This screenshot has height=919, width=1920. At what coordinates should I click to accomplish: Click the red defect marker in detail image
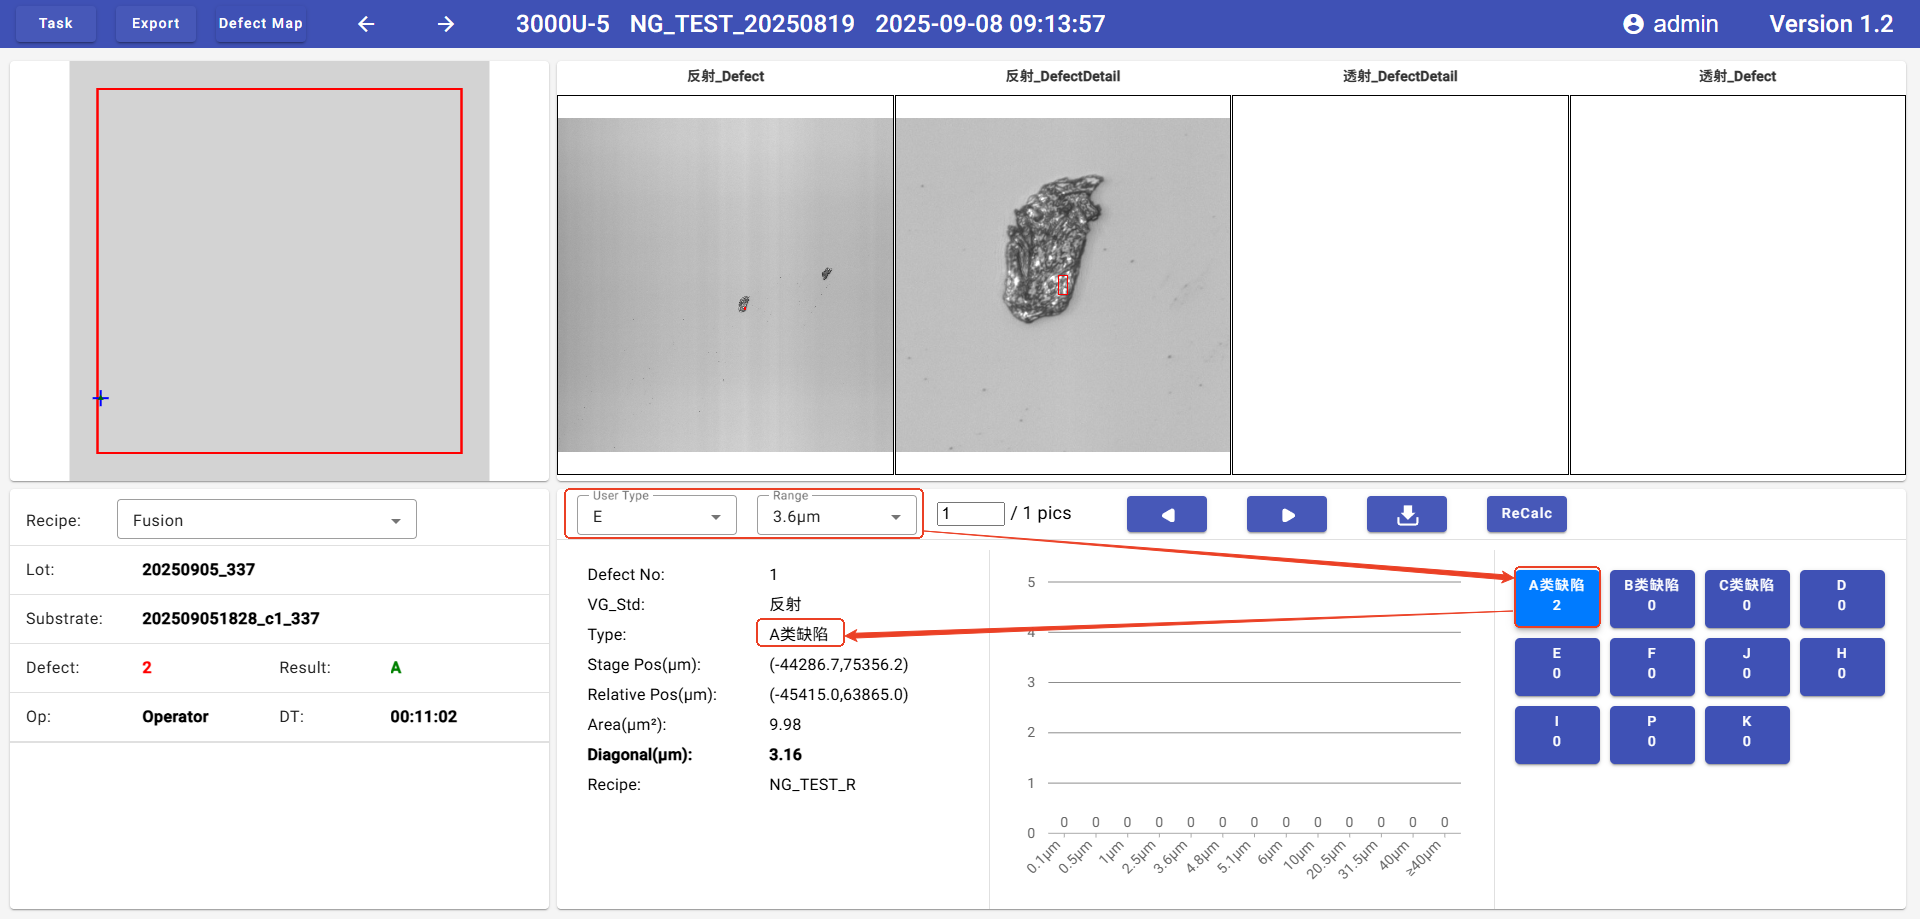click(x=1062, y=285)
